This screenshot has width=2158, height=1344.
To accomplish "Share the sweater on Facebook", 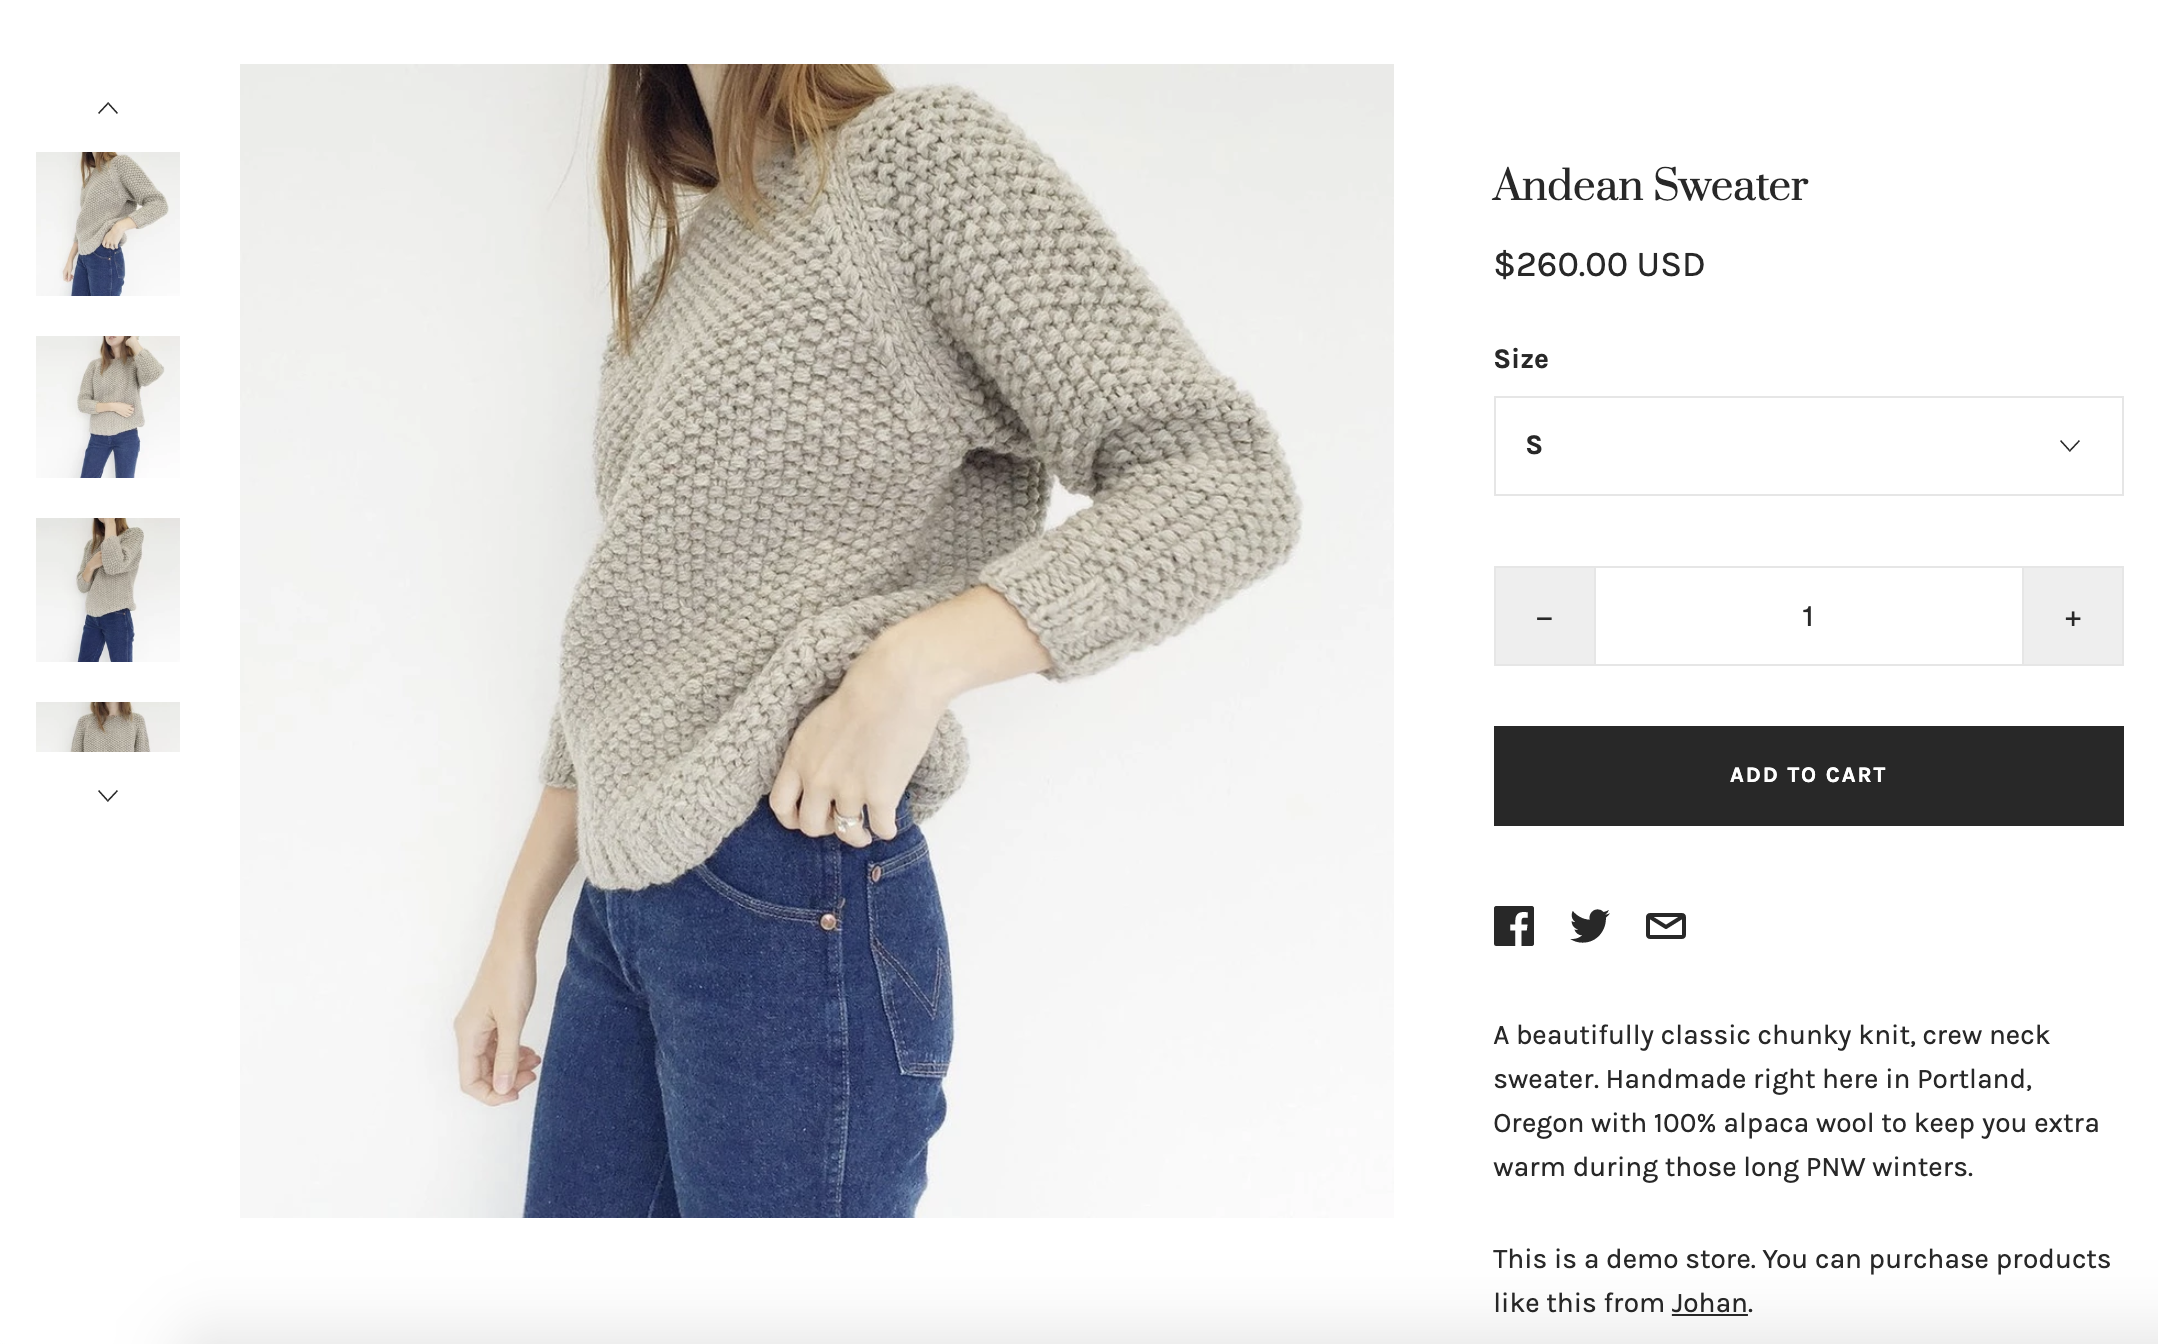I will pos(1513,926).
